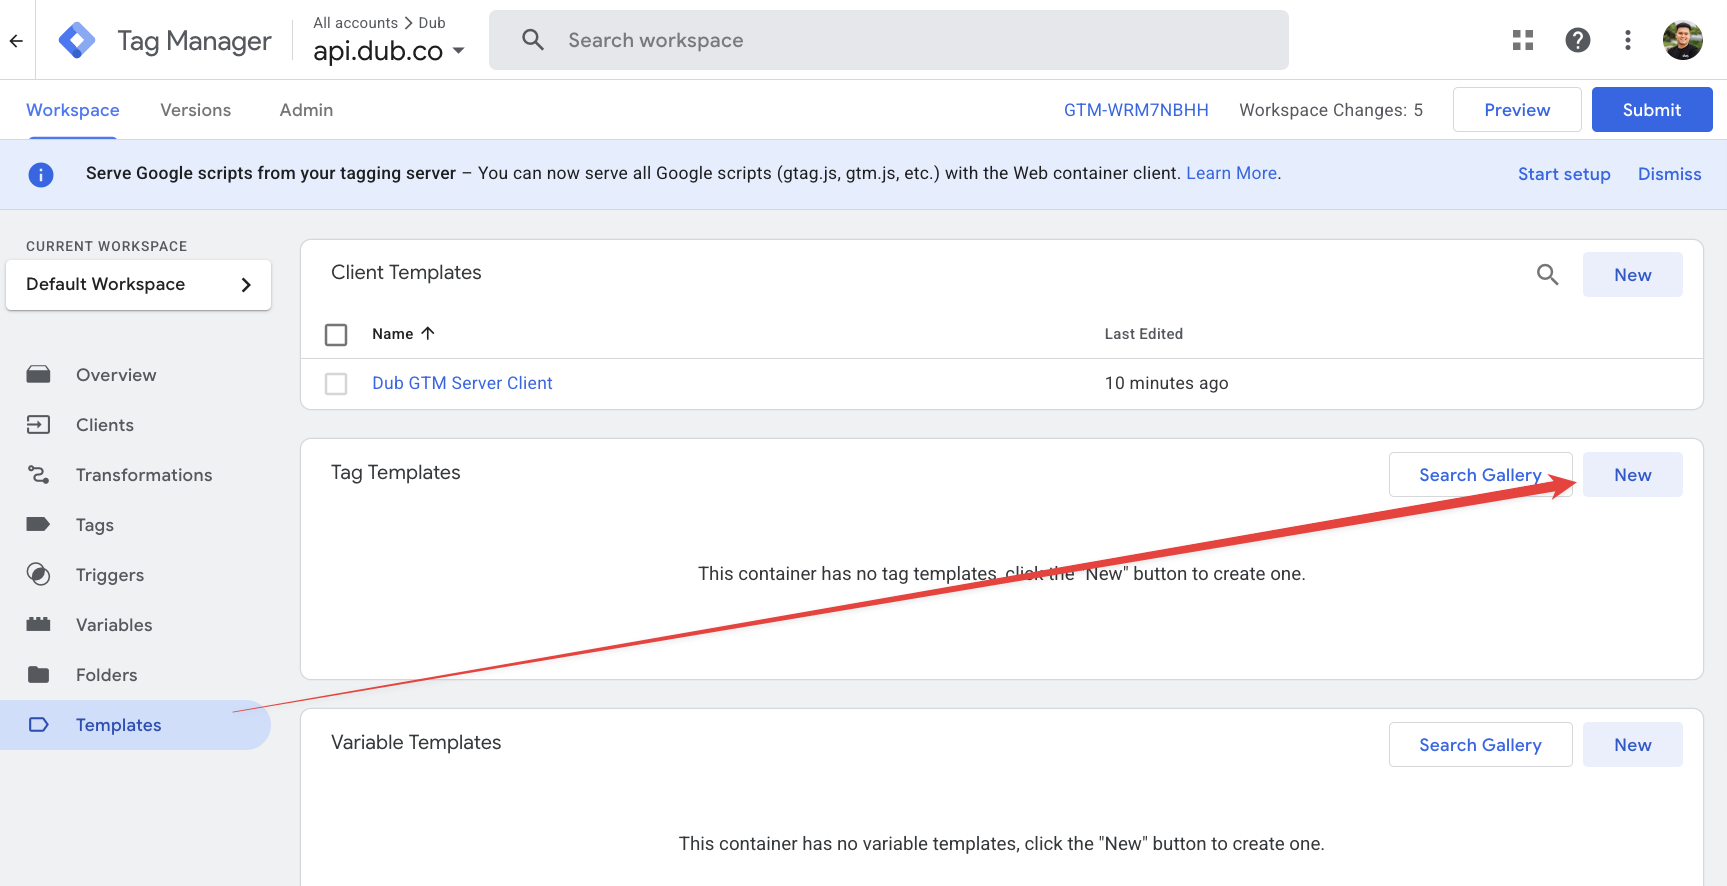Click the Triggers sidebar icon

39,575
